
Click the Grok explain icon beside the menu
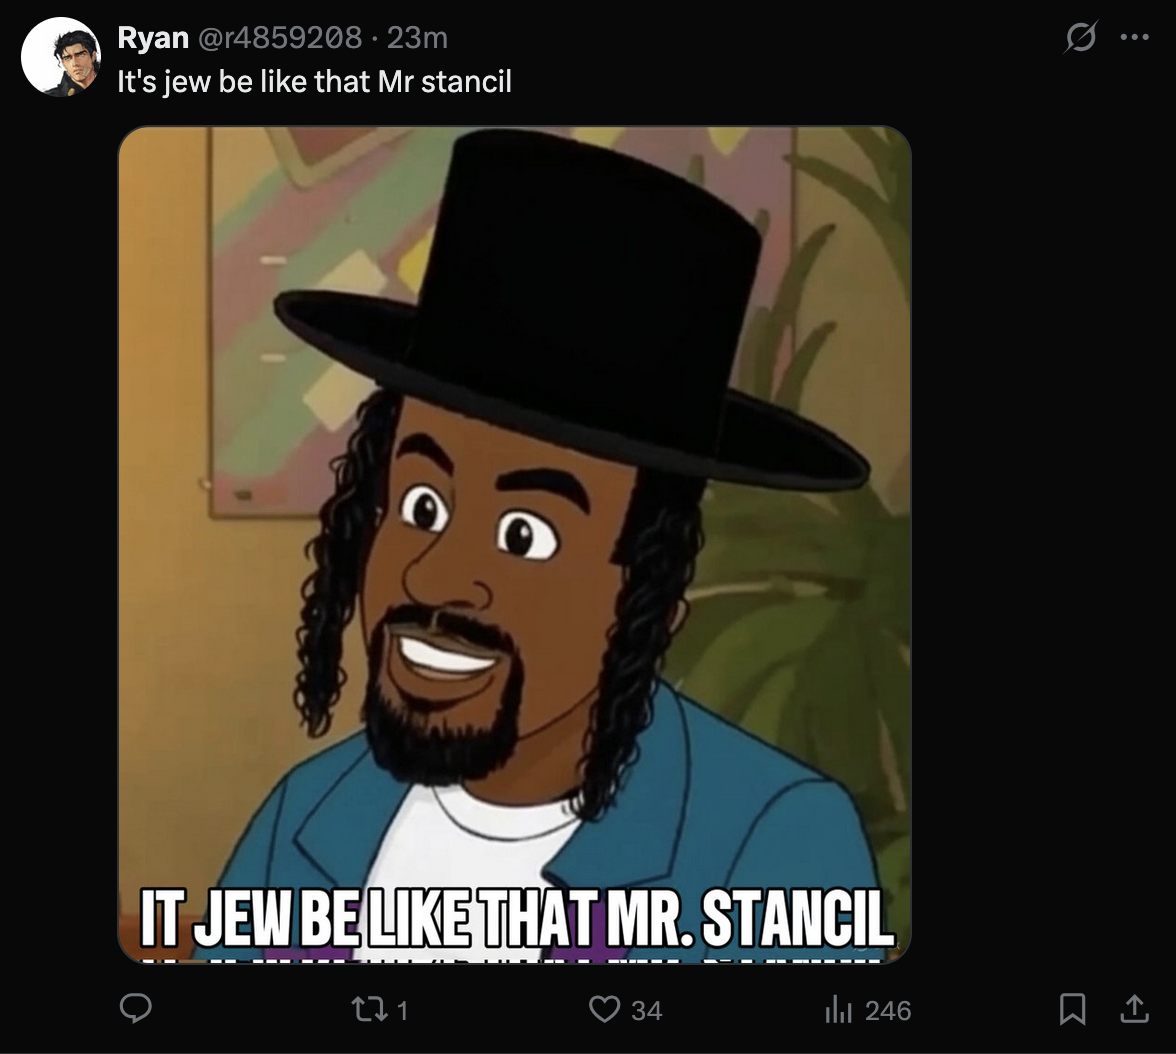pos(1081,37)
